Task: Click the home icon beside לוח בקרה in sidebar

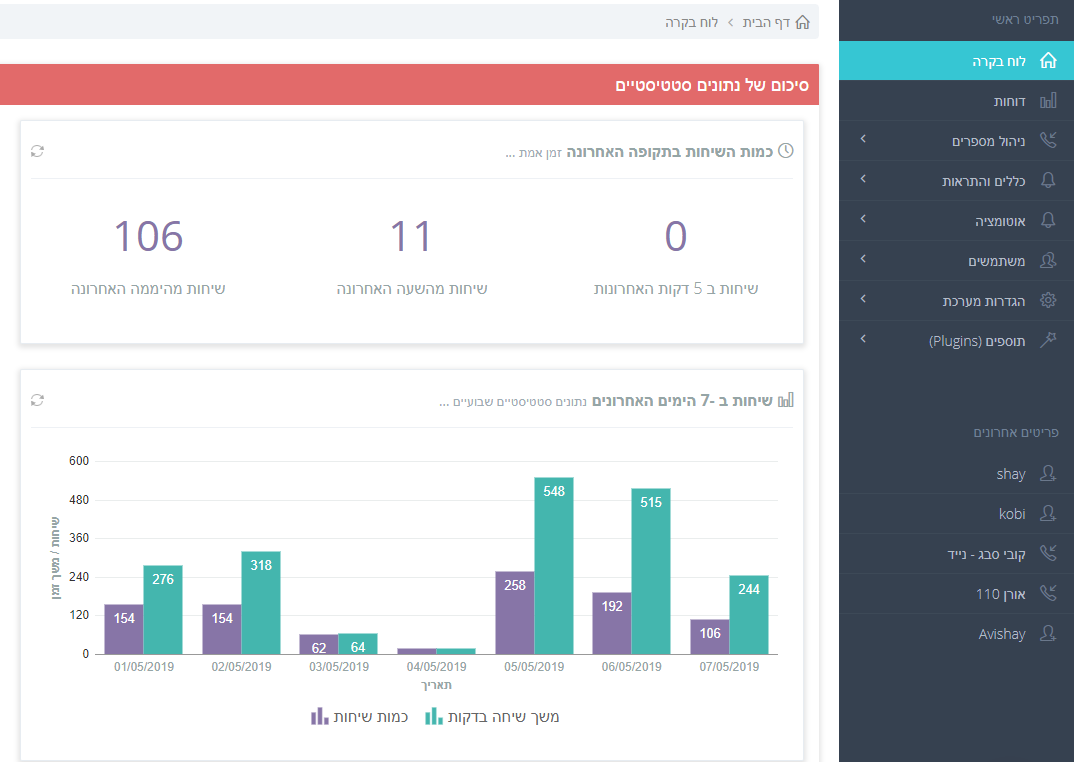Action: (x=1048, y=61)
